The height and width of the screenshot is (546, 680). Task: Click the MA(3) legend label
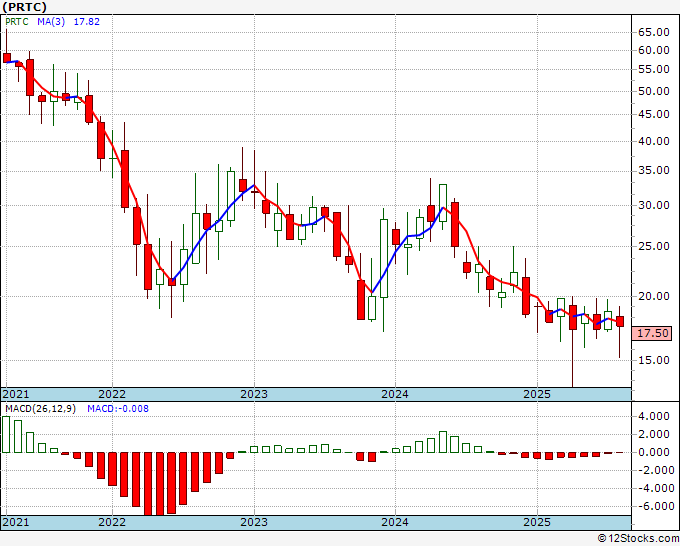[x=51, y=22]
